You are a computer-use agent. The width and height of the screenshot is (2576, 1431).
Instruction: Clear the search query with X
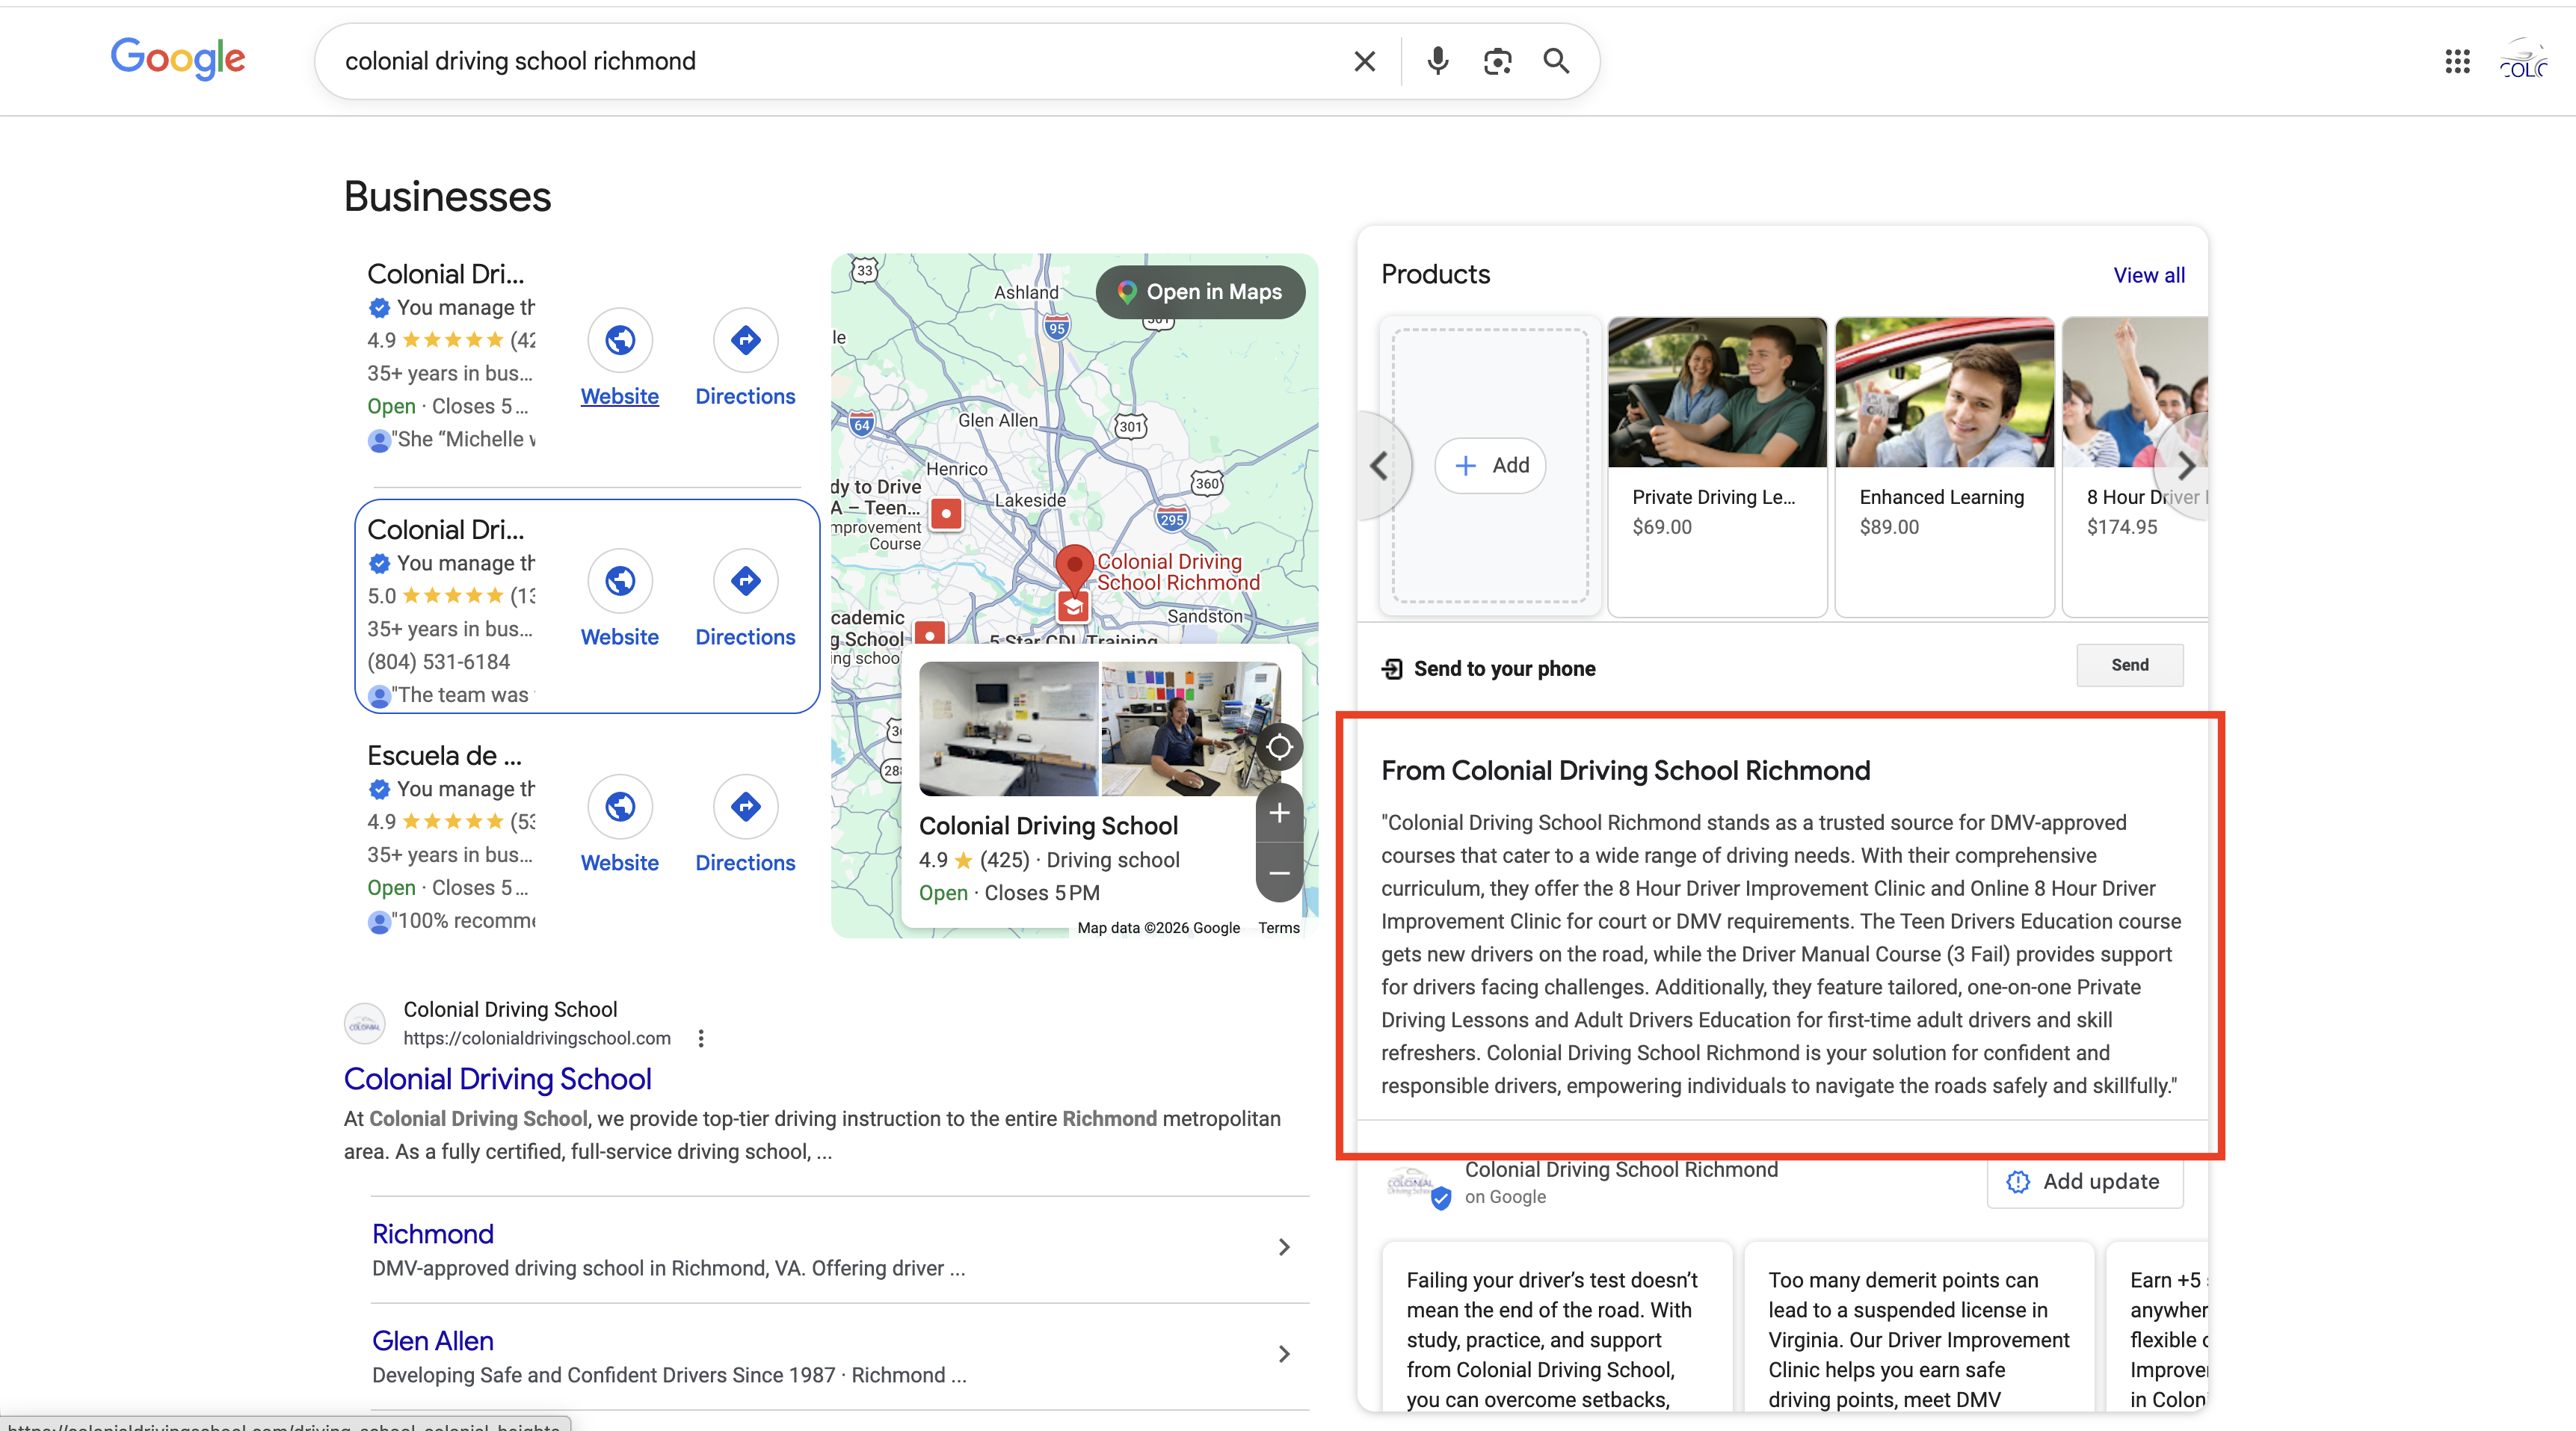pyautogui.click(x=1364, y=61)
